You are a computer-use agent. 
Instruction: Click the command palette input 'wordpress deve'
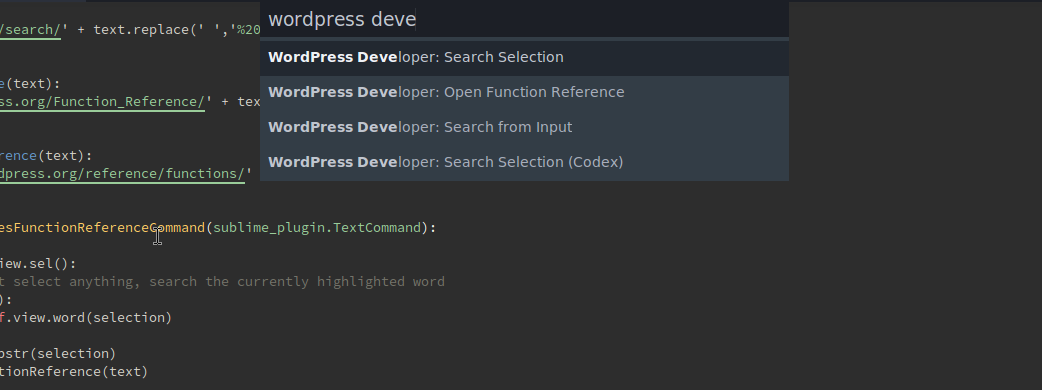click(524, 19)
